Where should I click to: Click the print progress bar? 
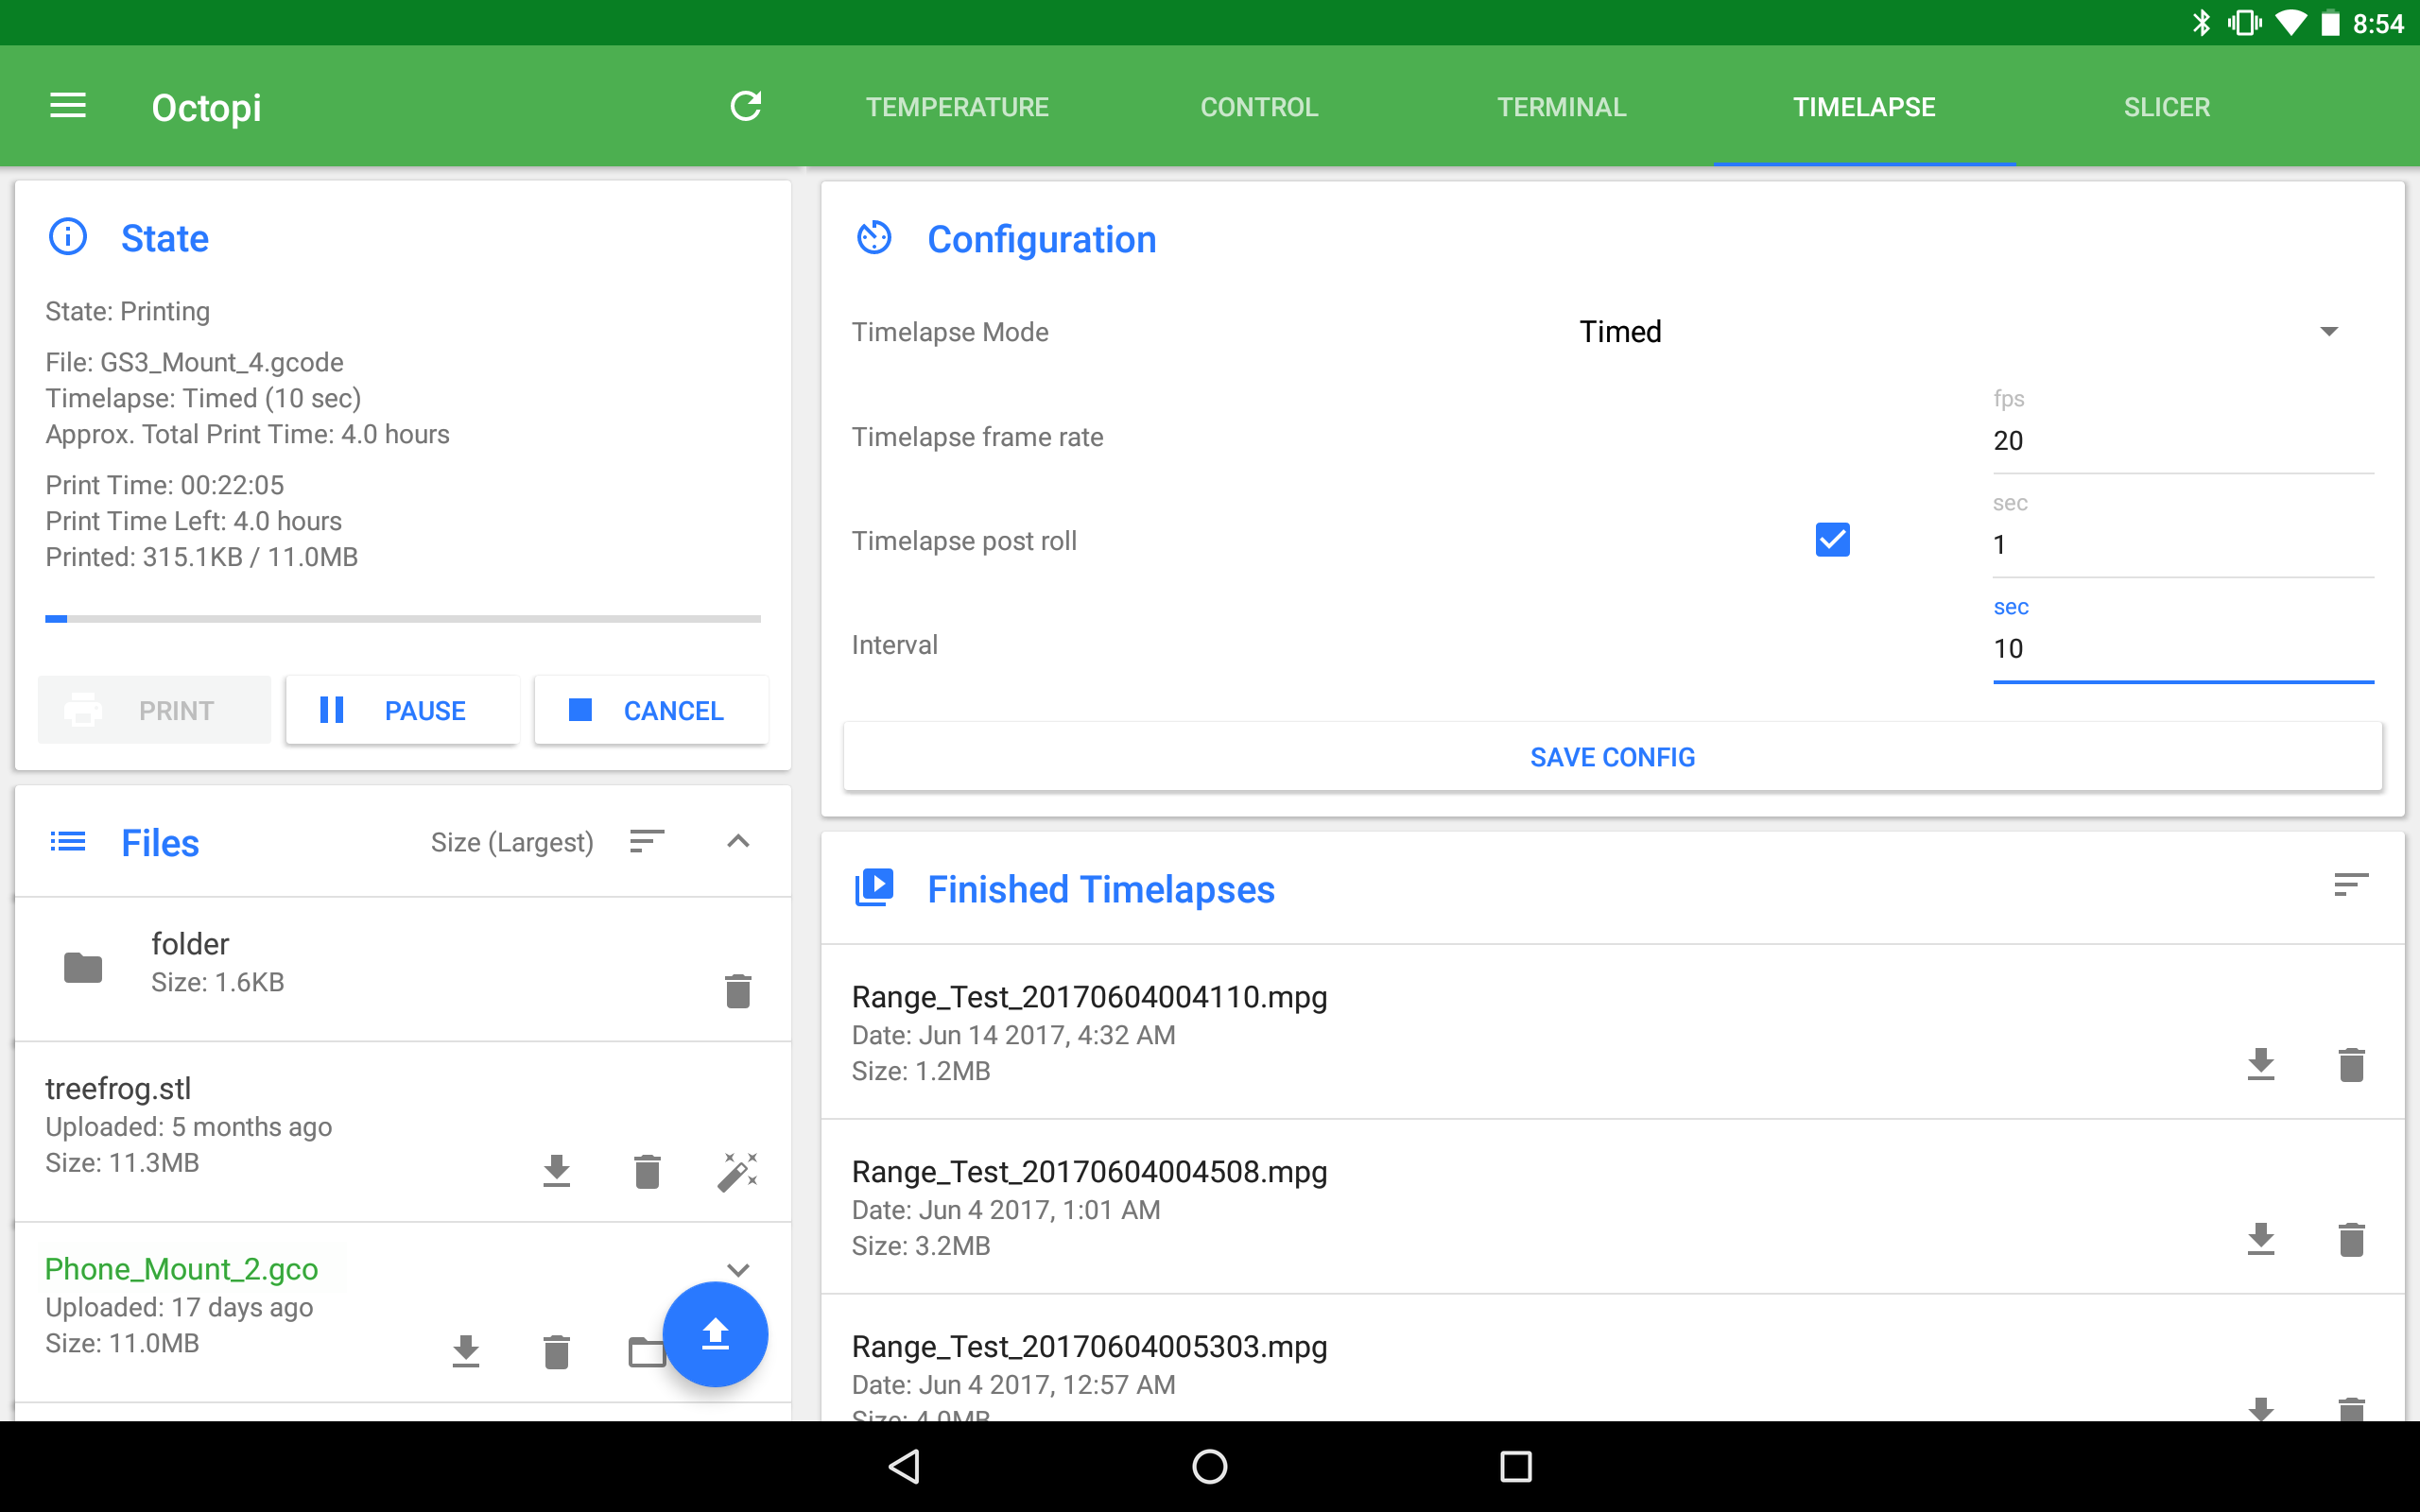coord(403,619)
